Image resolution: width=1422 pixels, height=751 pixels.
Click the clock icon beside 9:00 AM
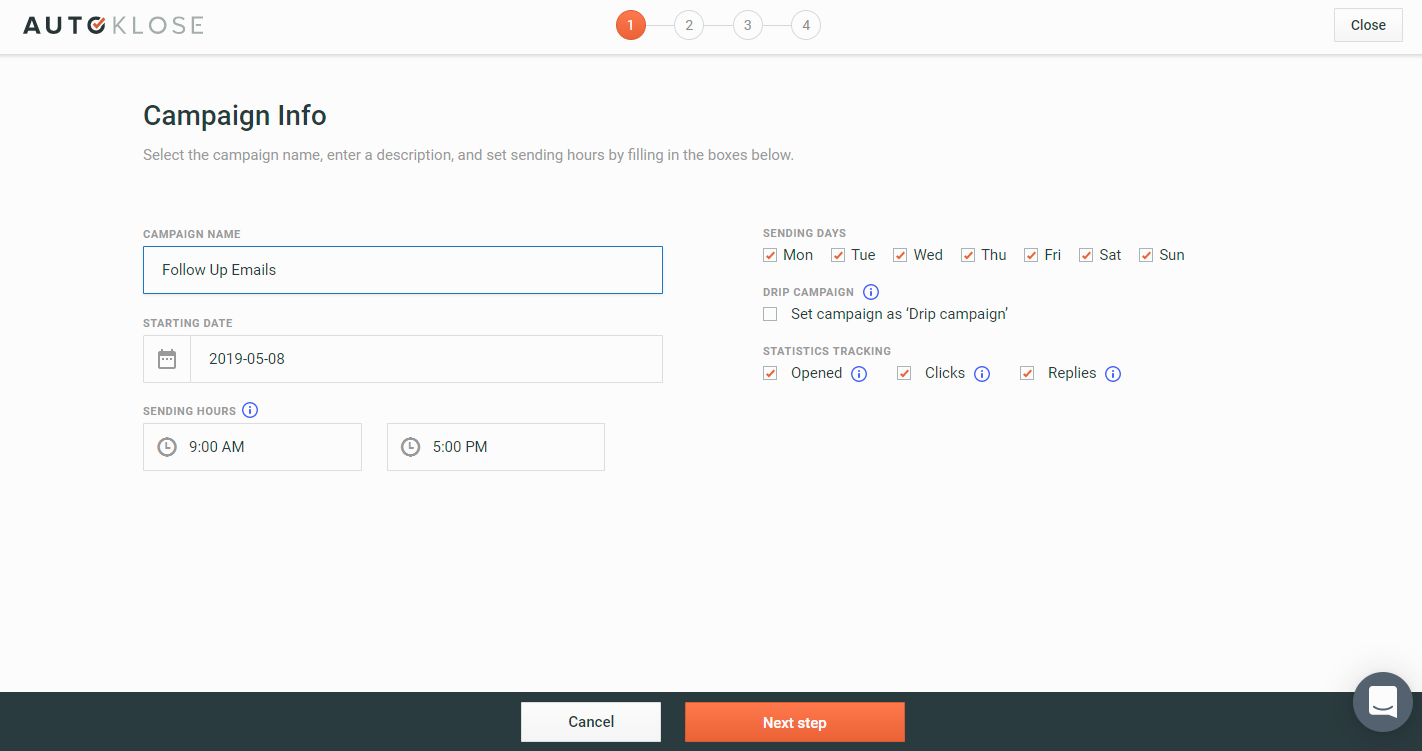[x=167, y=447]
